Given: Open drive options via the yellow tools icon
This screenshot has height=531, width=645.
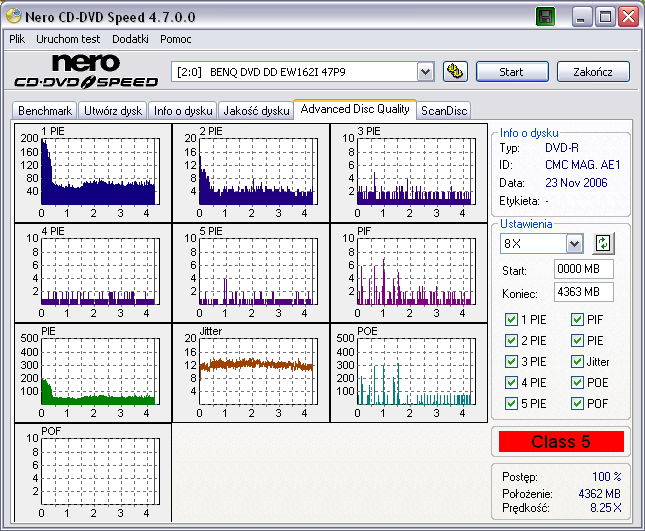Looking at the screenshot, I should pos(455,72).
